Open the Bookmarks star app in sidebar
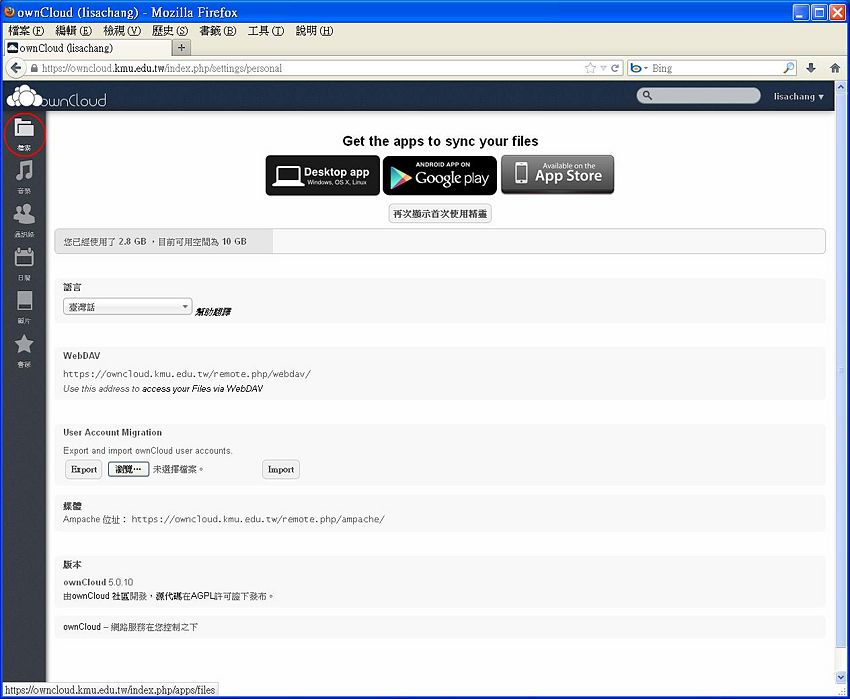The width and height of the screenshot is (850, 699). tap(24, 350)
